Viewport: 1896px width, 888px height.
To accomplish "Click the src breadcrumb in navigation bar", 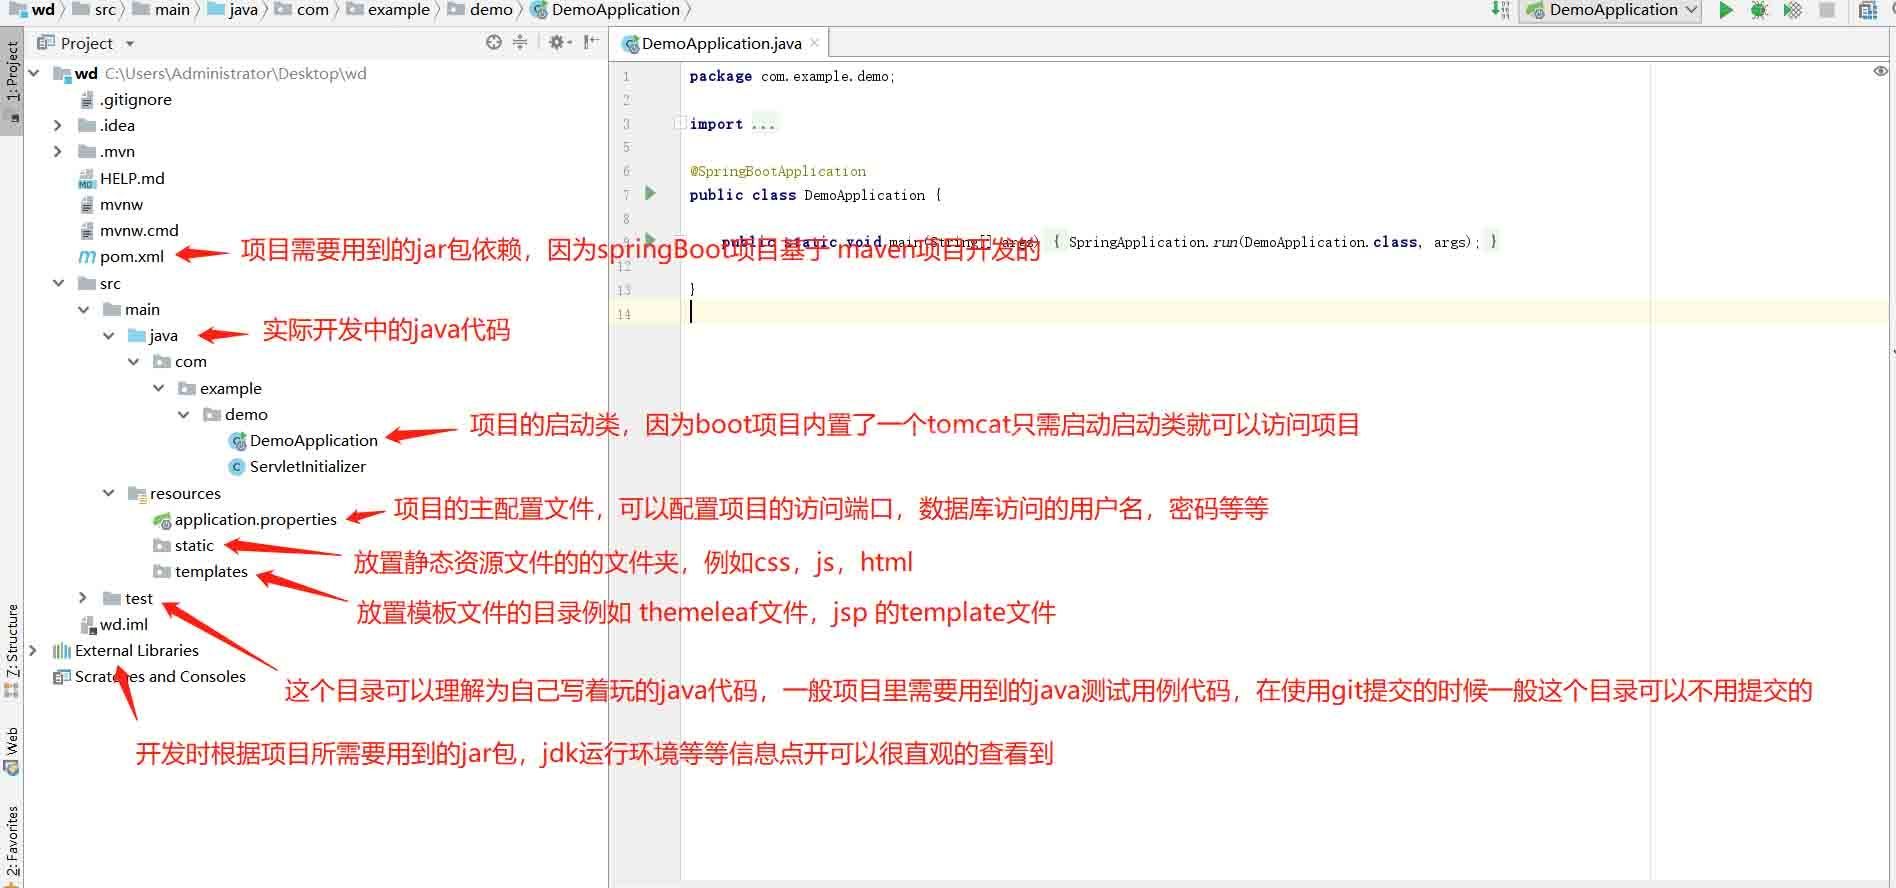I will [x=94, y=10].
